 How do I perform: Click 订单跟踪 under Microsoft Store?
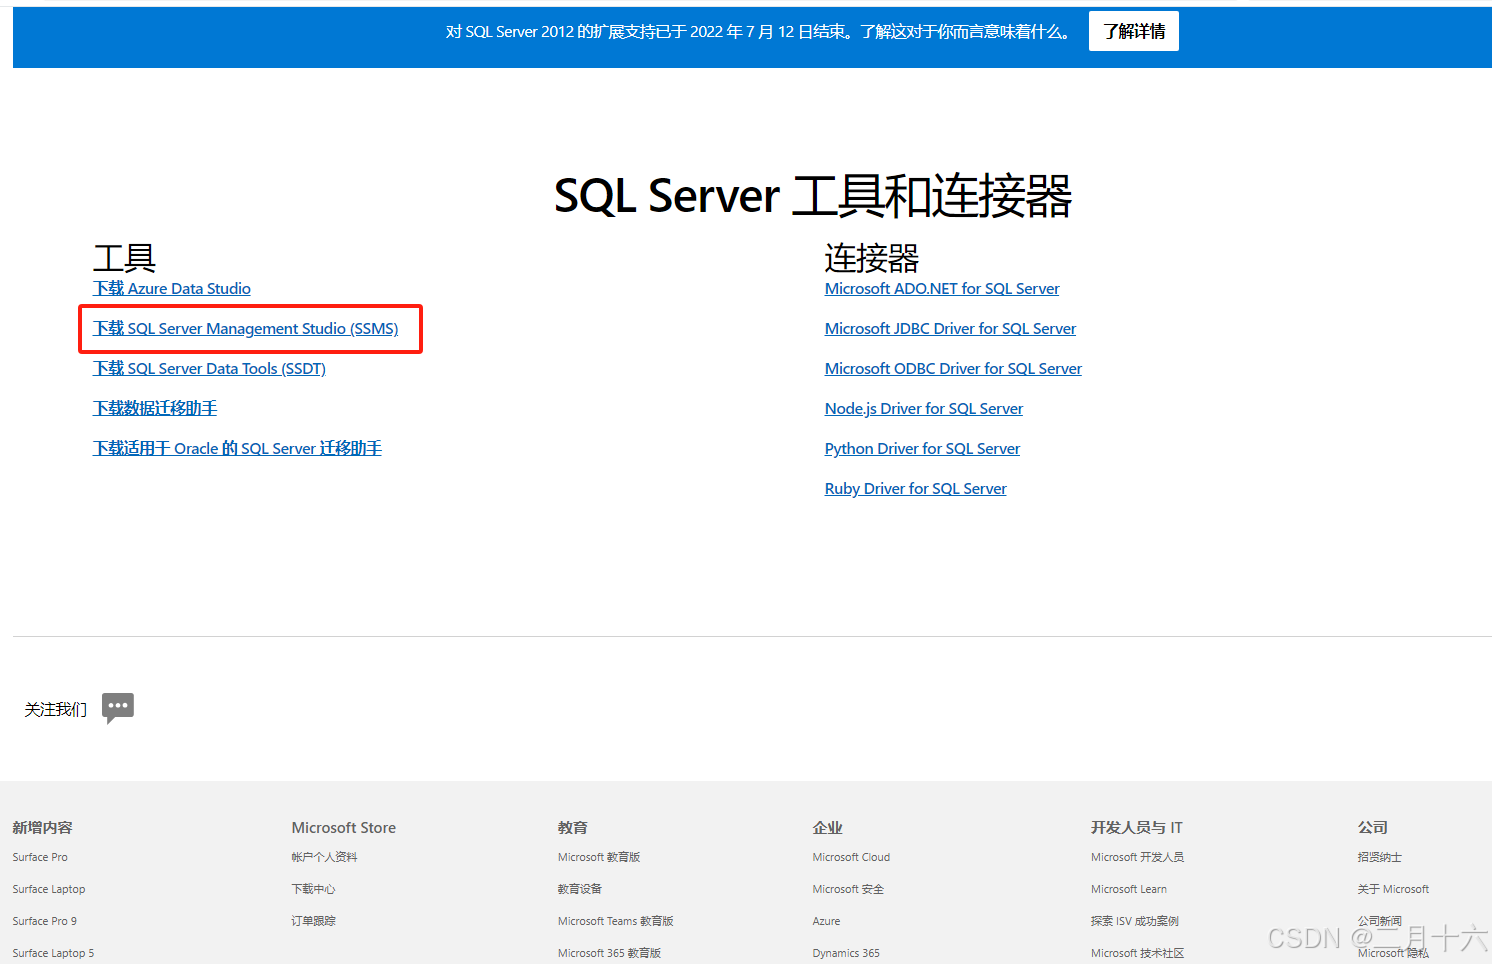click(x=313, y=921)
